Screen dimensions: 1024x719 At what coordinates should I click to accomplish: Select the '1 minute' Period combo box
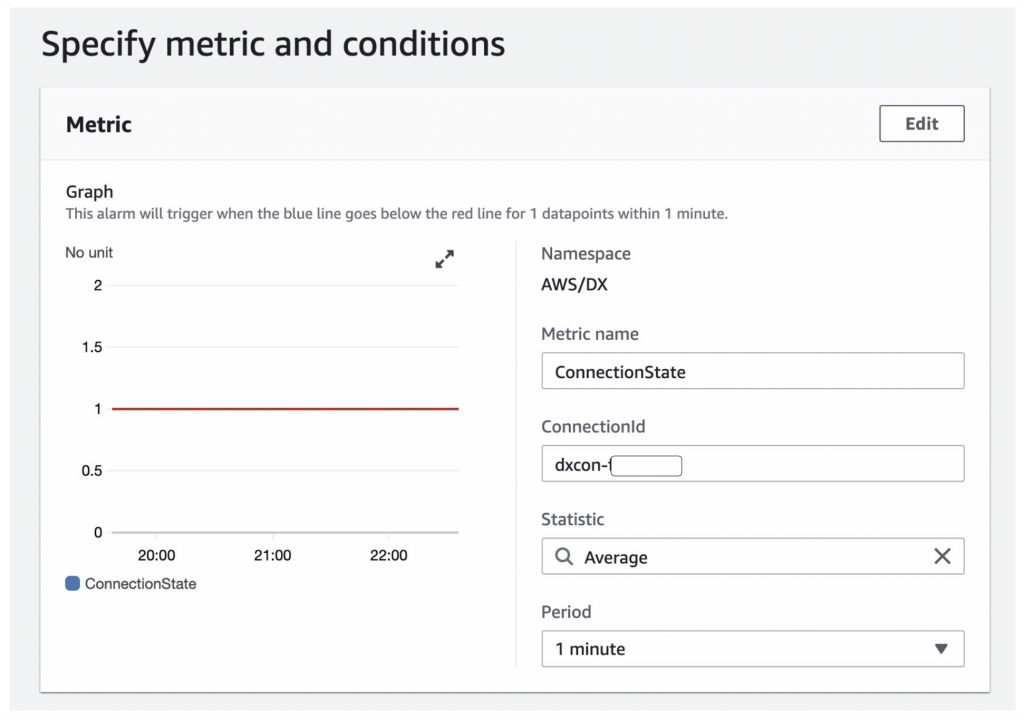pos(740,649)
